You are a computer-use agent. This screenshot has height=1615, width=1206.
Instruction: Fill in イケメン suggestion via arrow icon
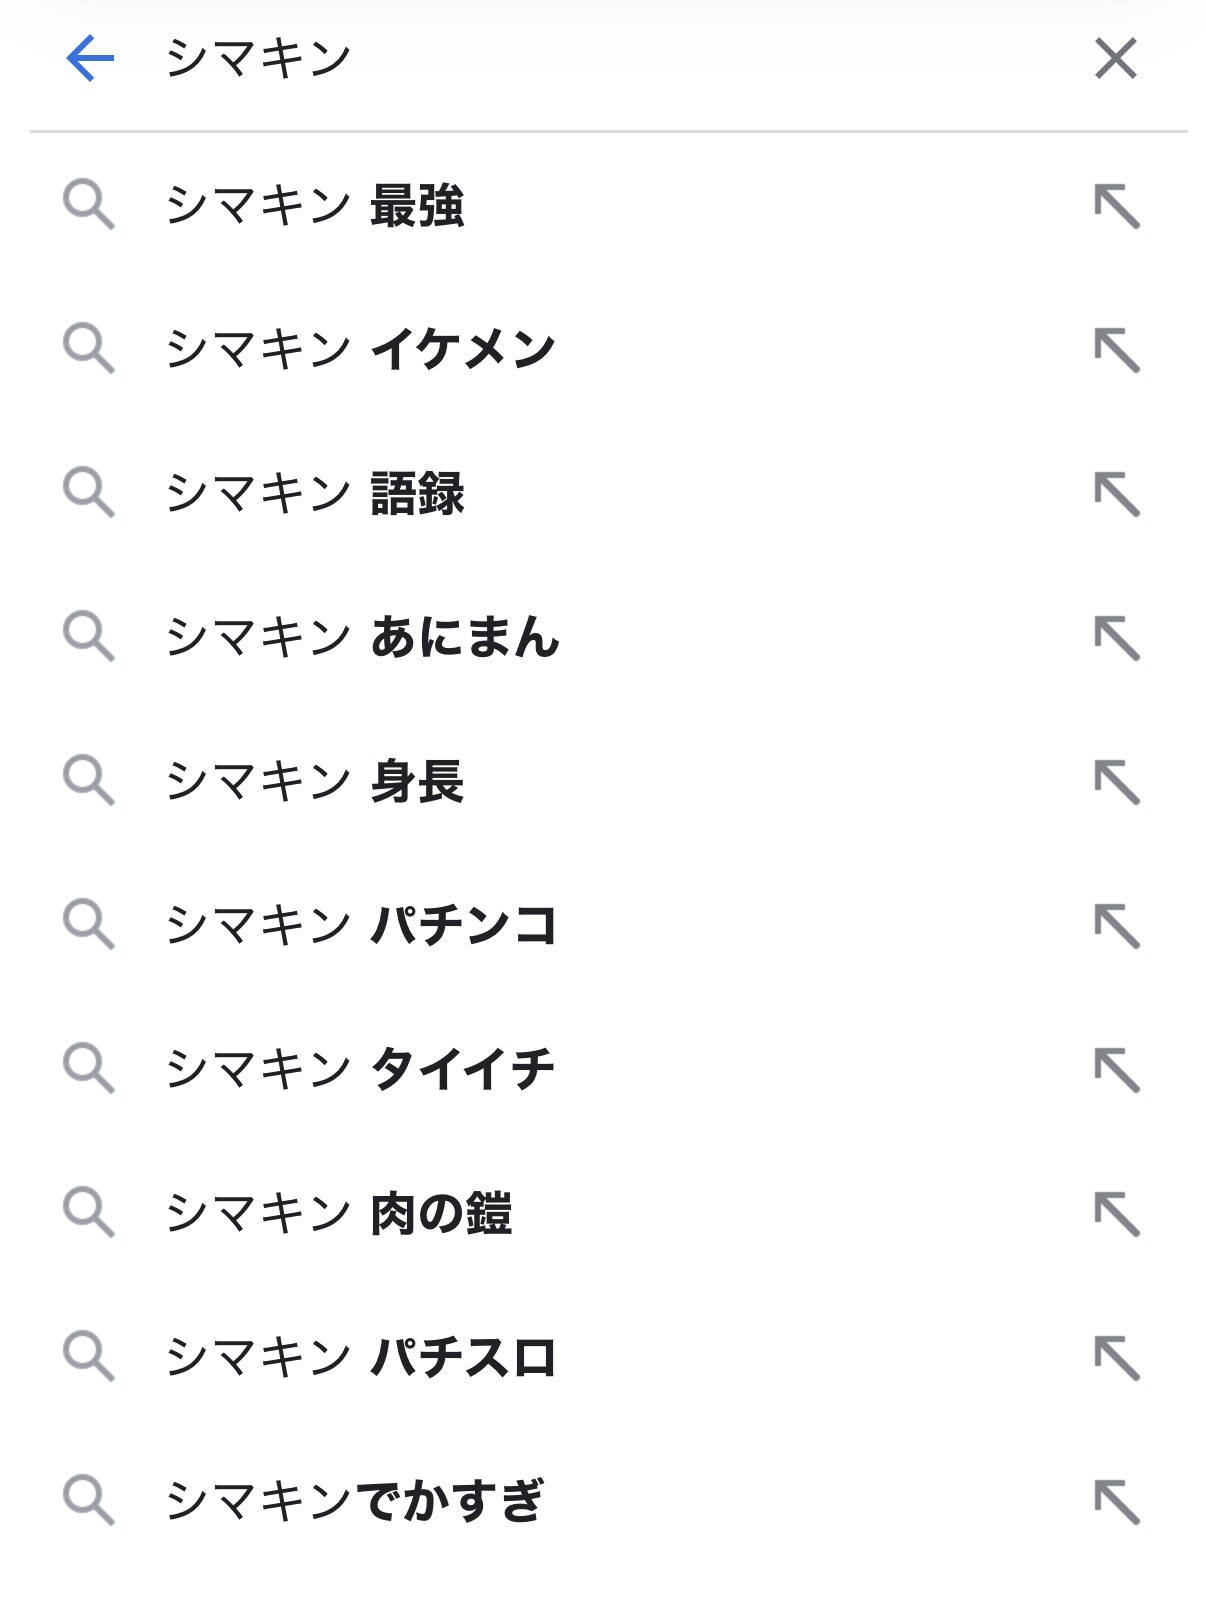coord(1116,350)
